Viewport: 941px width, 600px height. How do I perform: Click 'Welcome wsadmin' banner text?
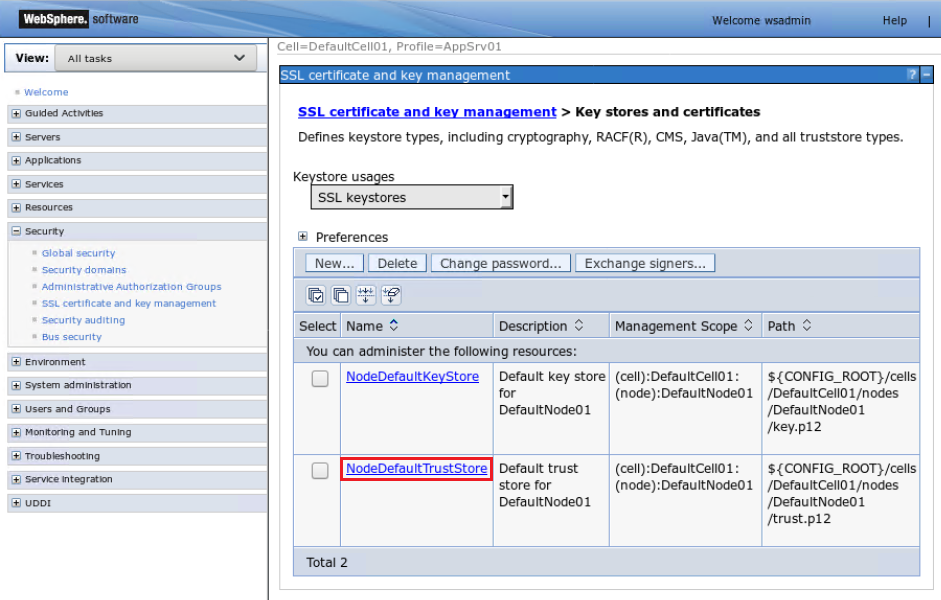coord(761,20)
